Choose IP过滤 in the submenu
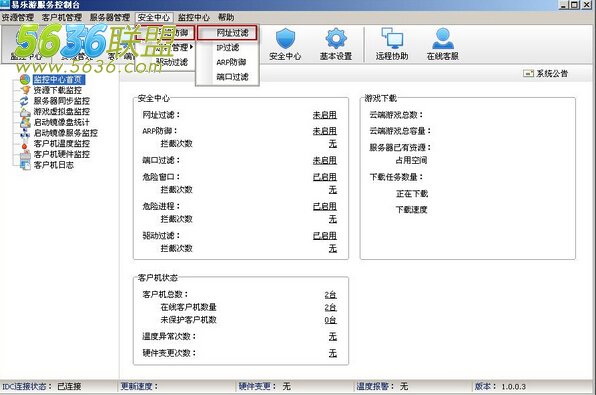Screen dimensions: 596x395 (227, 48)
